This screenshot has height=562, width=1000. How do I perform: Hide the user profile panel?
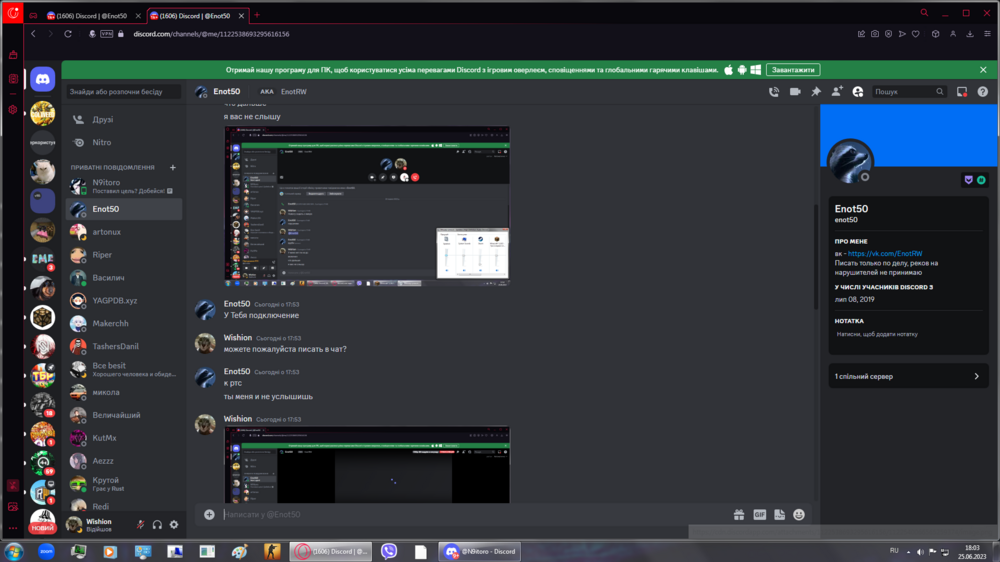click(x=858, y=92)
